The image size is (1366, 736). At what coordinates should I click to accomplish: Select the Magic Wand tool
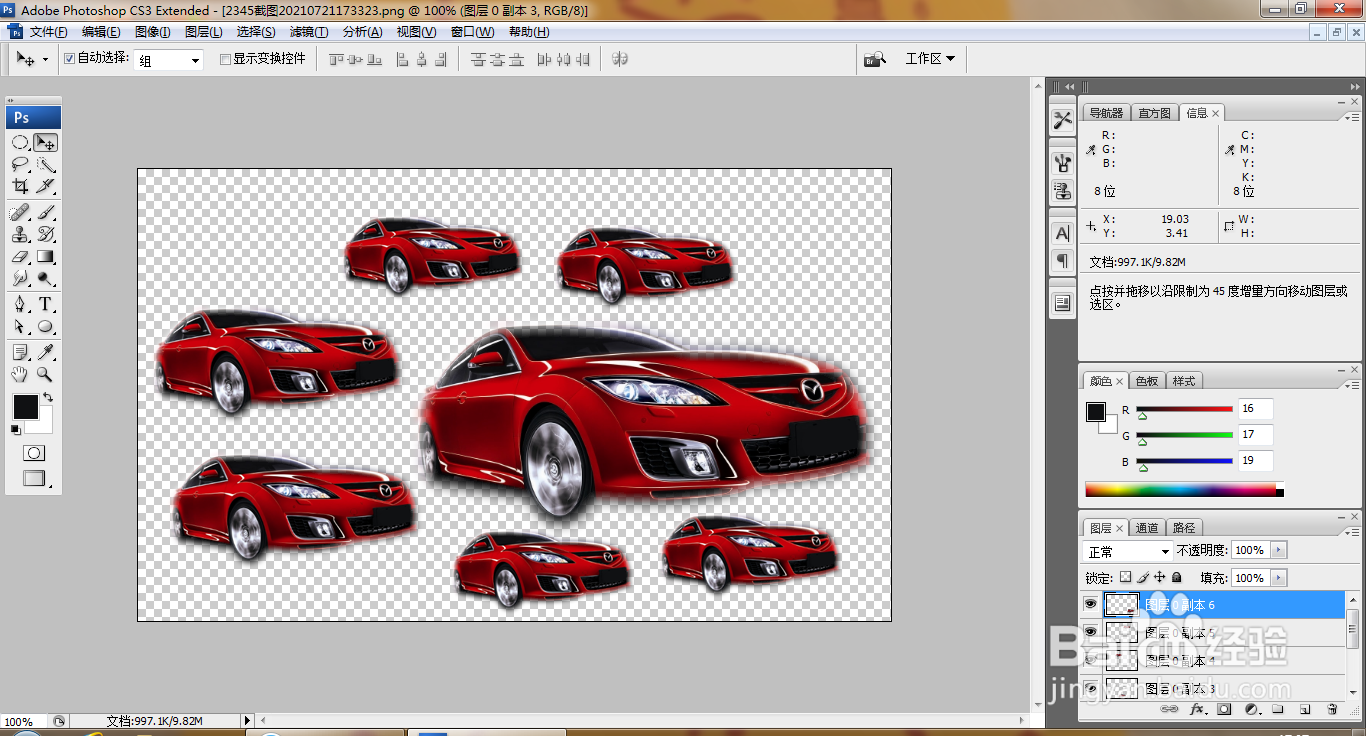pos(46,165)
